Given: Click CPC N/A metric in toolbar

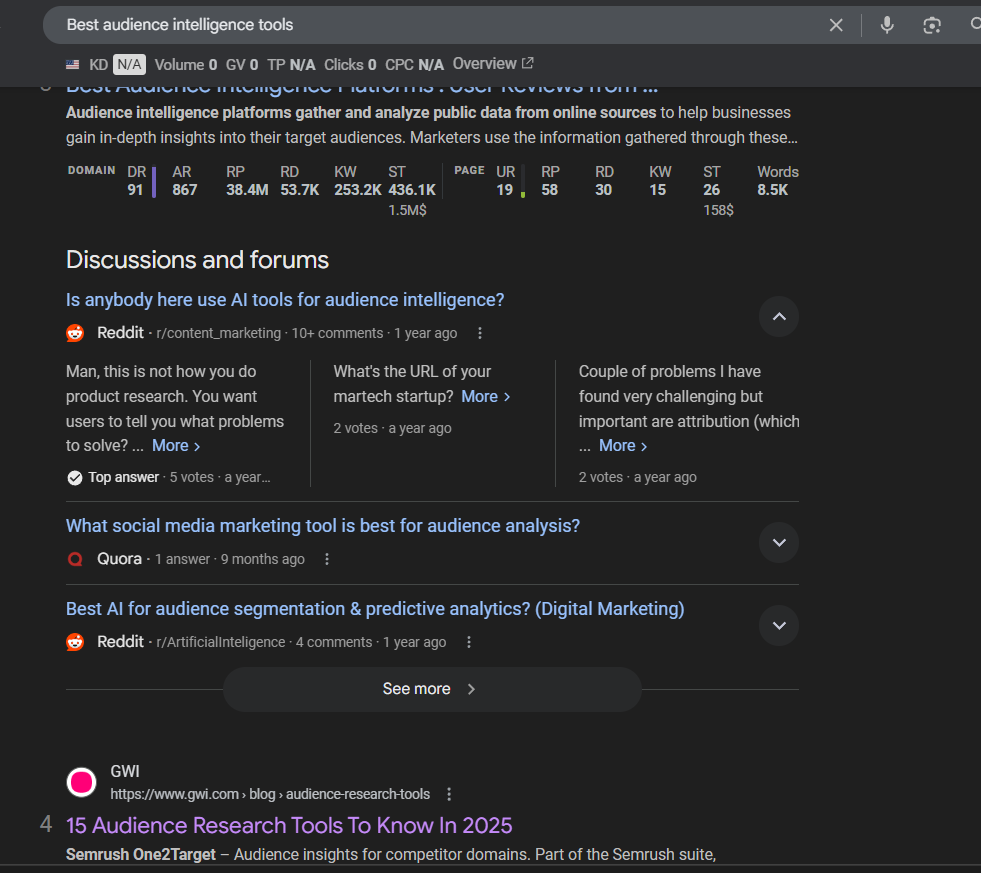Looking at the screenshot, I should pos(414,64).
